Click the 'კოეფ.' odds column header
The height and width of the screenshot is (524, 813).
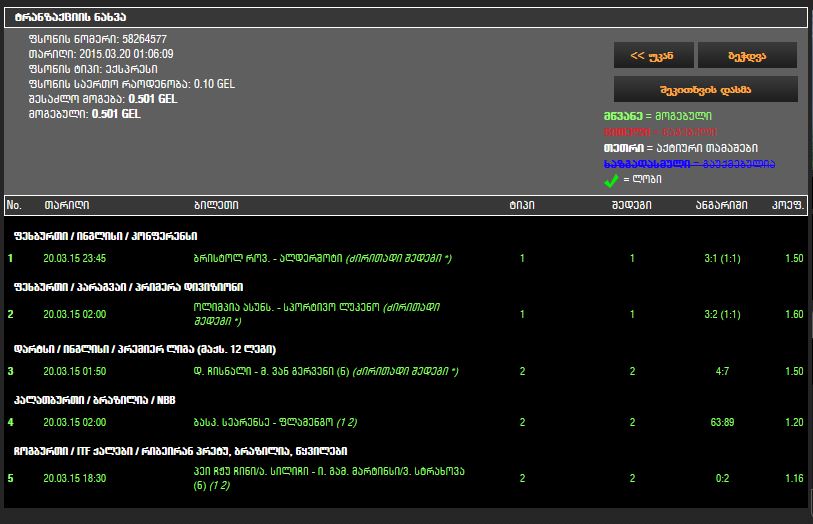tap(788, 205)
